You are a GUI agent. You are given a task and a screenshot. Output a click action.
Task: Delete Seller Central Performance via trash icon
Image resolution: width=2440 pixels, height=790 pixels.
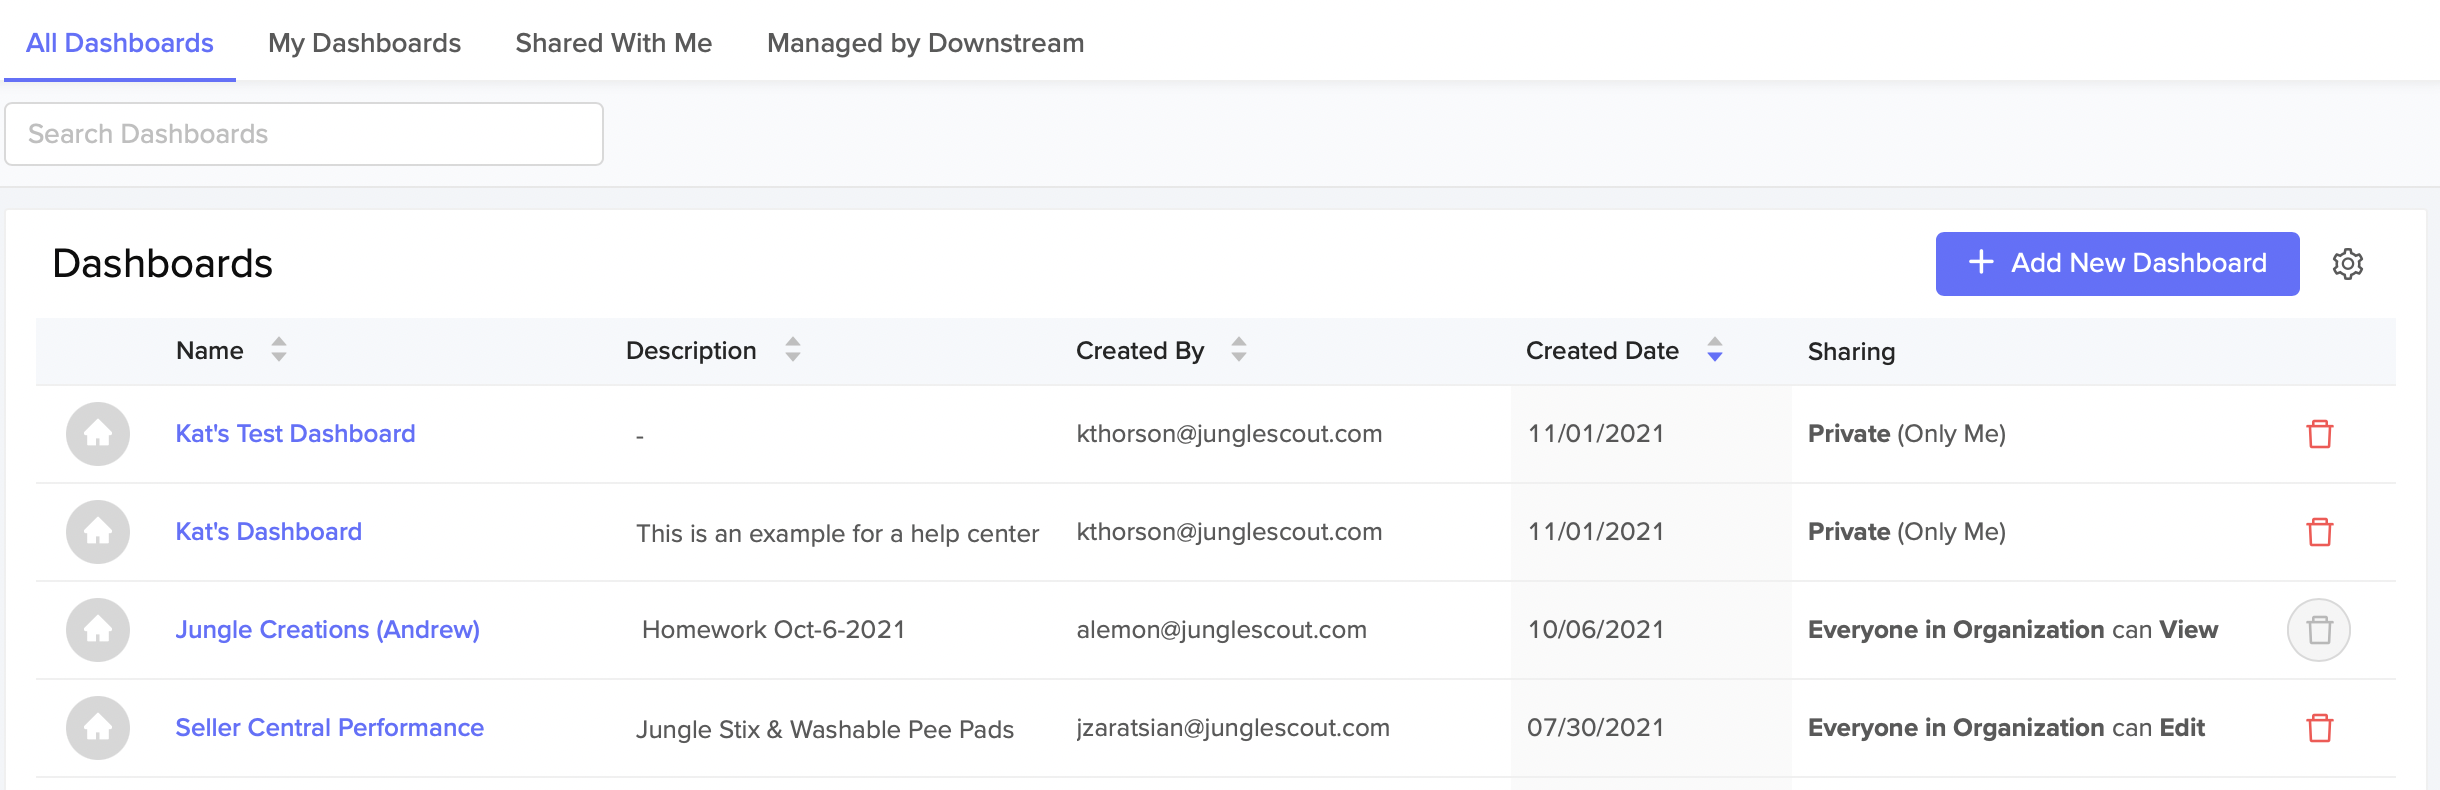2319,728
